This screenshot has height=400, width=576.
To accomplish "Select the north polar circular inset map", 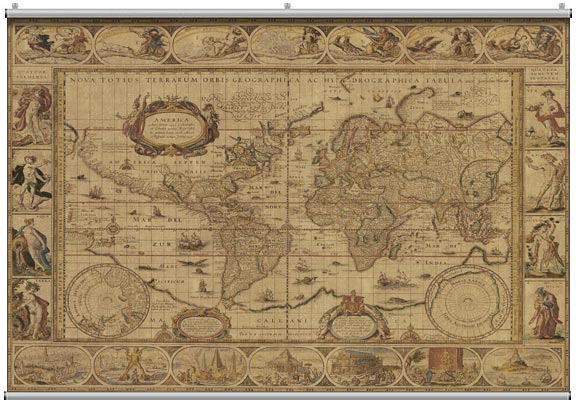I will click(x=108, y=300).
